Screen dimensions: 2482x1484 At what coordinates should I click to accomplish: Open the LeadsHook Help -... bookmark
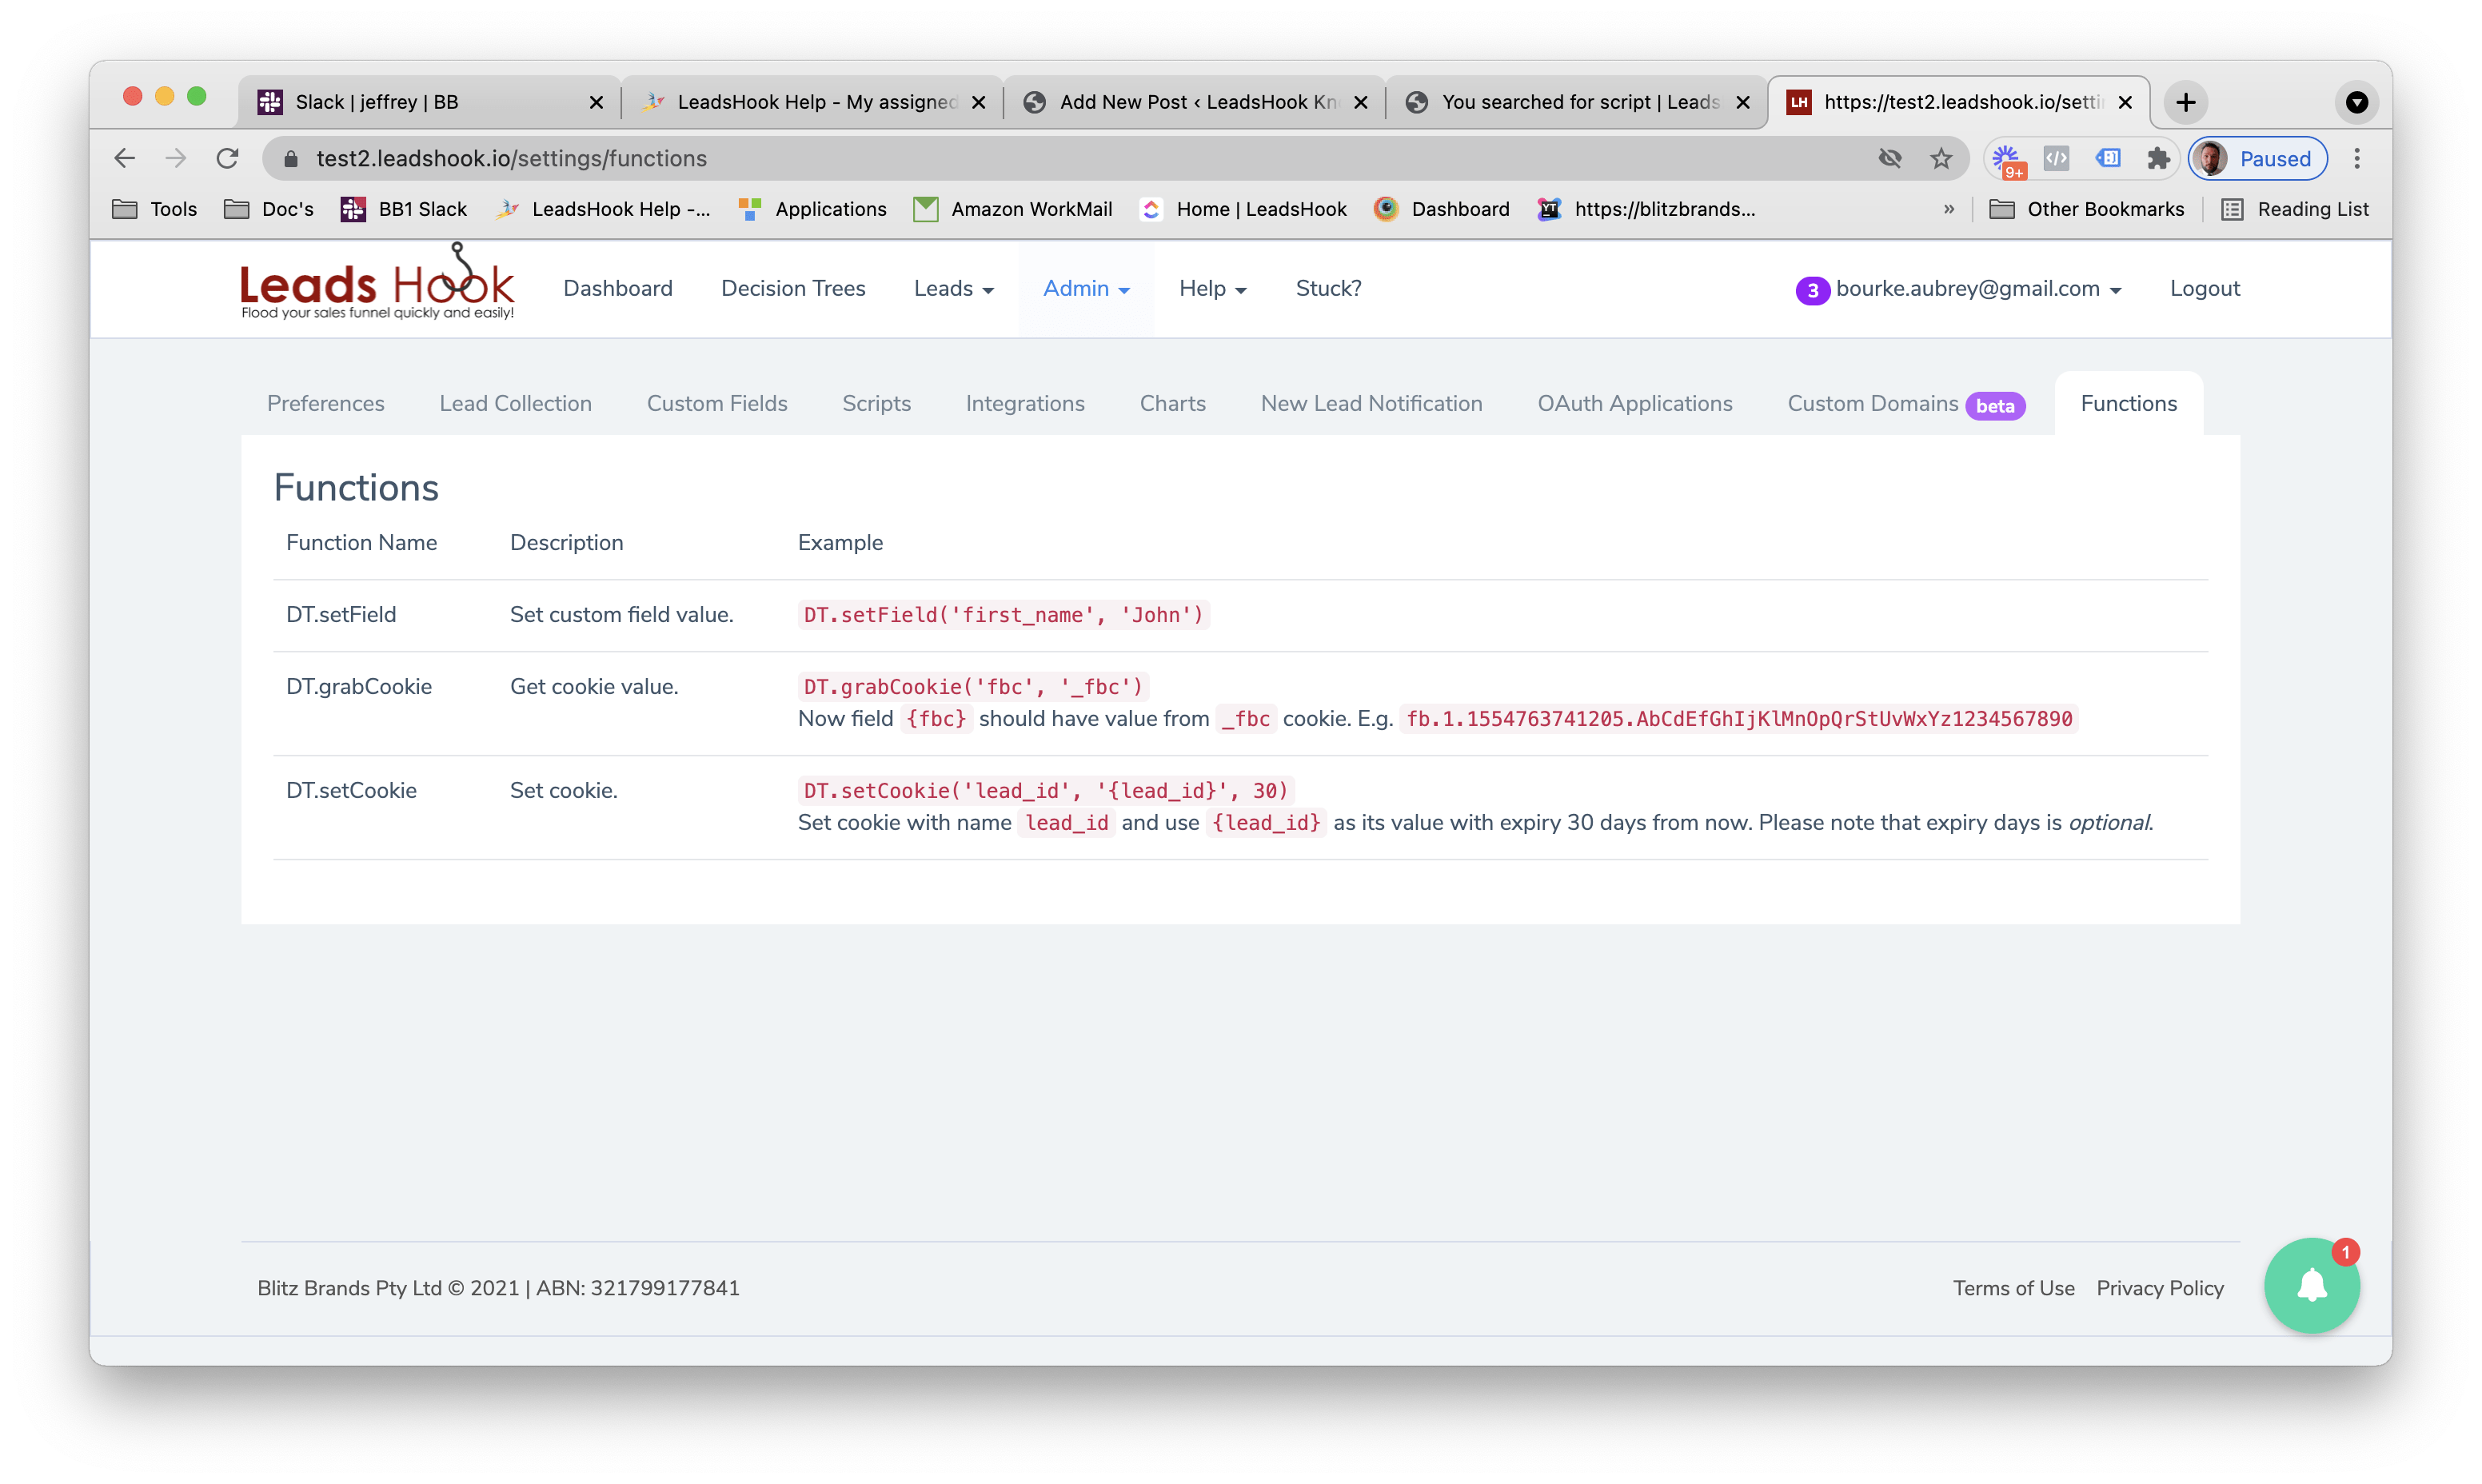coord(602,209)
